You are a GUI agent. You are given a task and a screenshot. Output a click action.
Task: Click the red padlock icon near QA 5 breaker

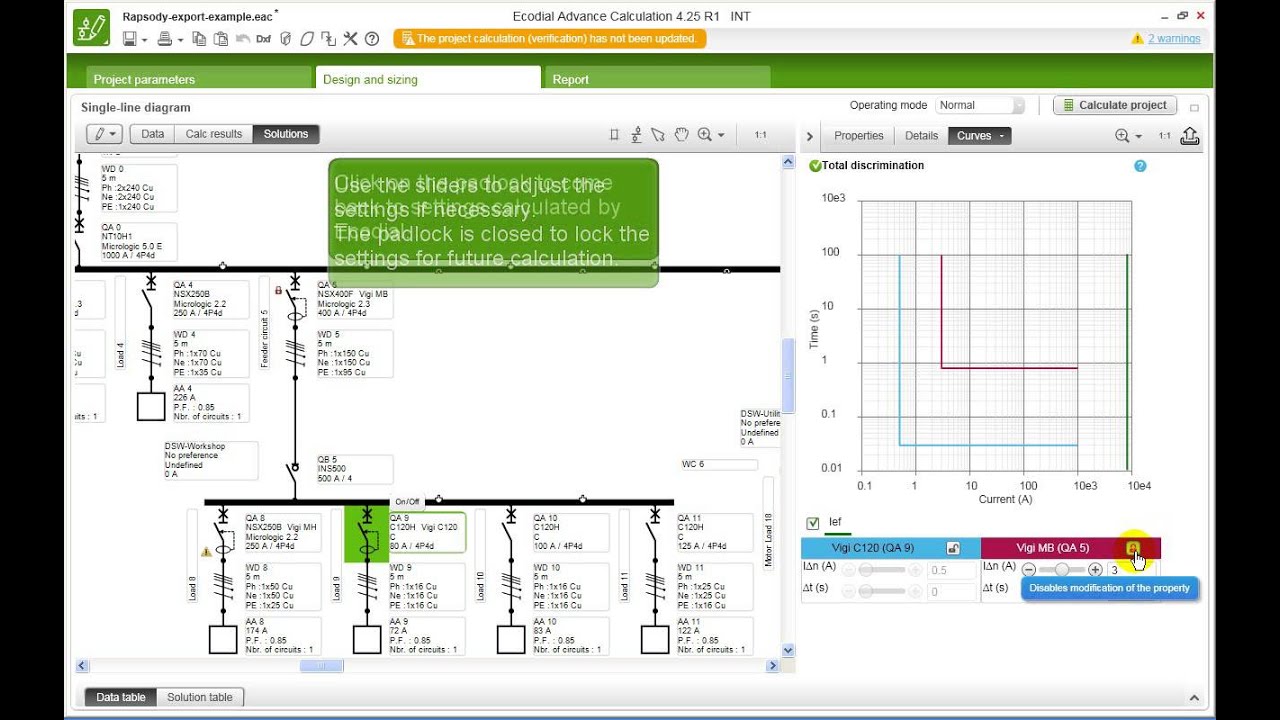(278, 290)
